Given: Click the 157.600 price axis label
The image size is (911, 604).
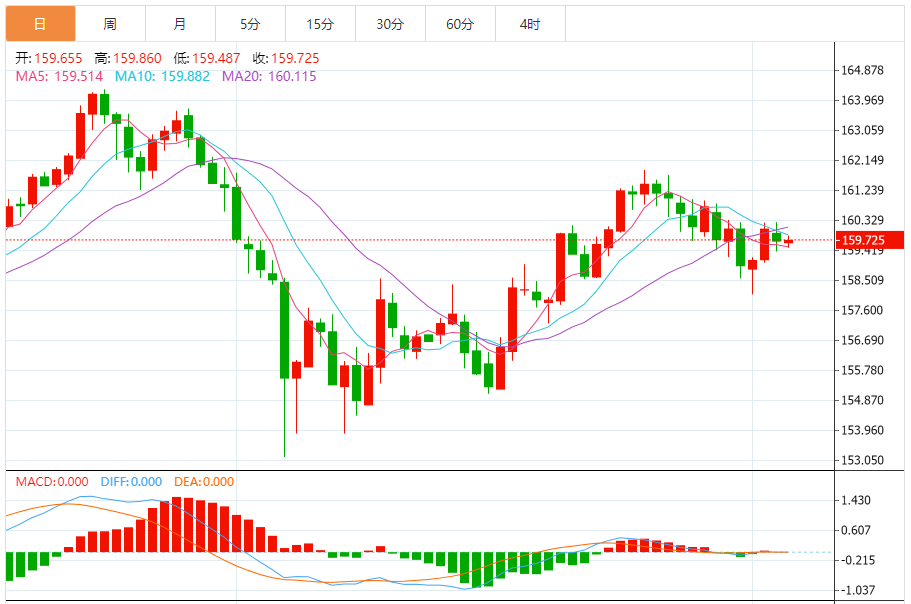Looking at the screenshot, I should [862, 310].
